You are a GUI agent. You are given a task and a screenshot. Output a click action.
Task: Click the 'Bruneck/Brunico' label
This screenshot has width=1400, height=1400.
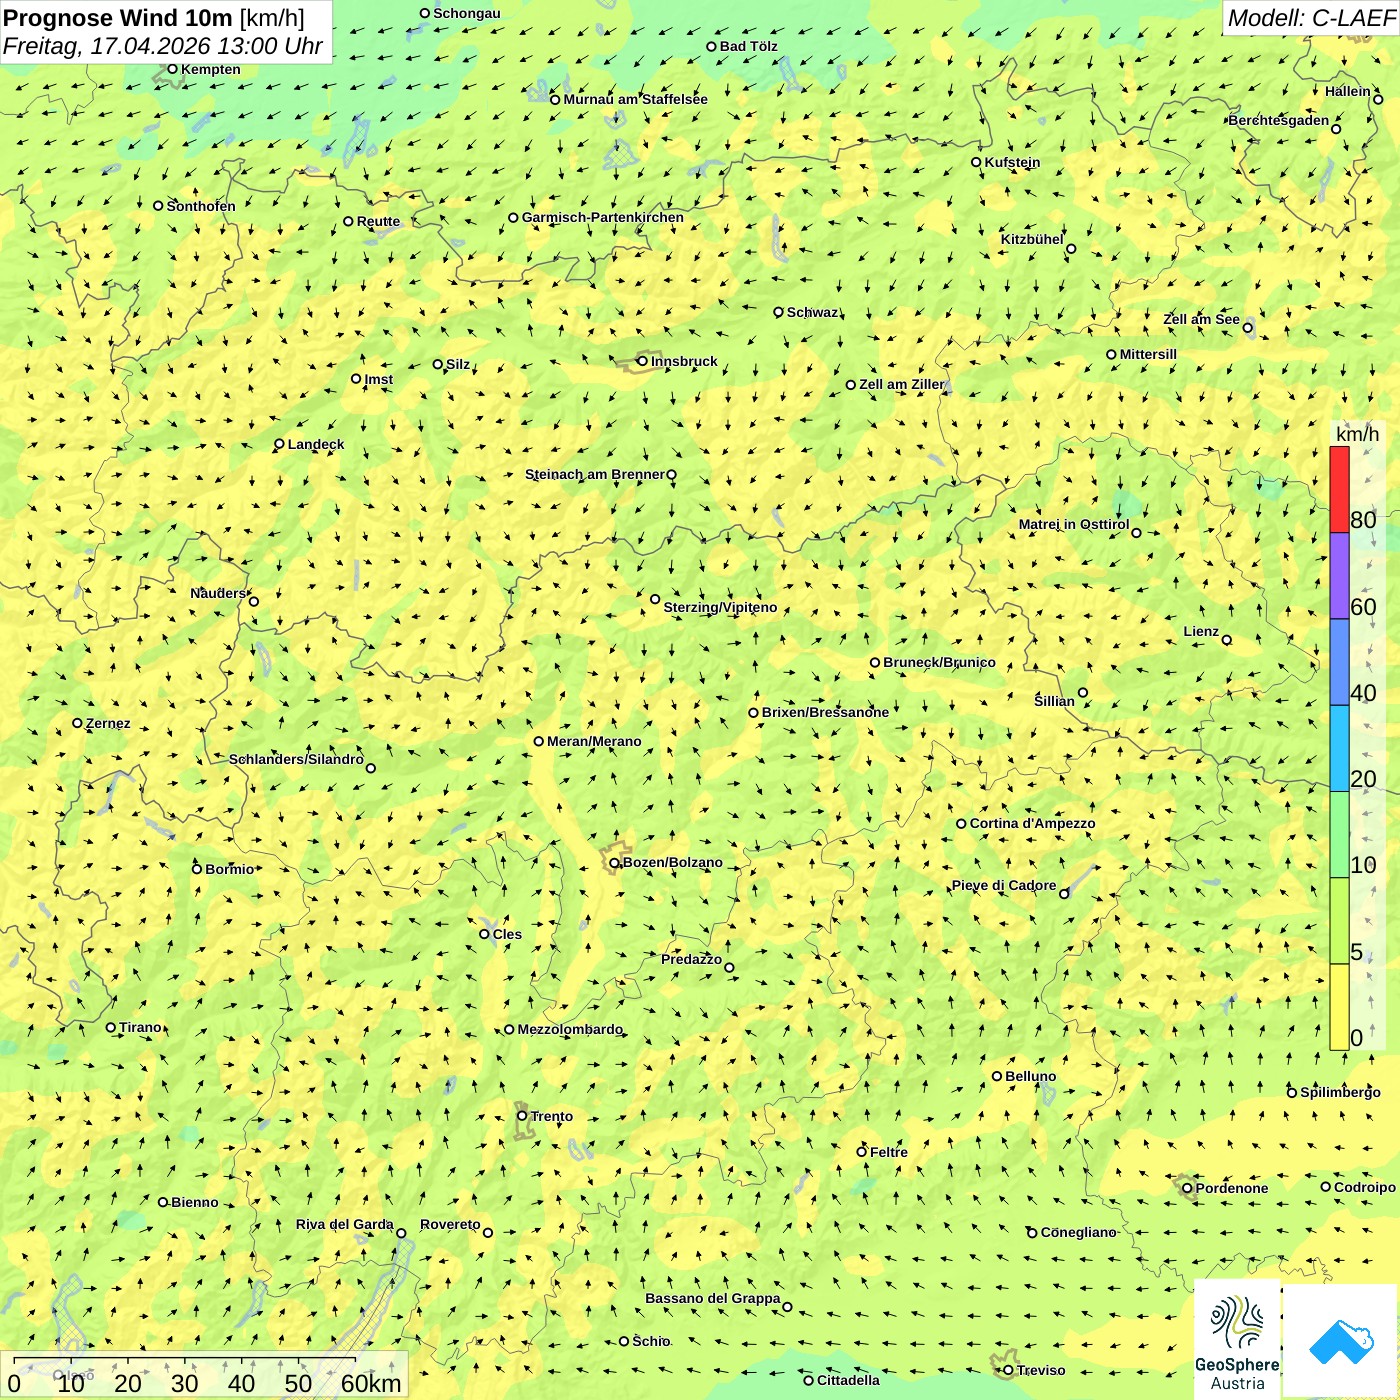point(939,662)
